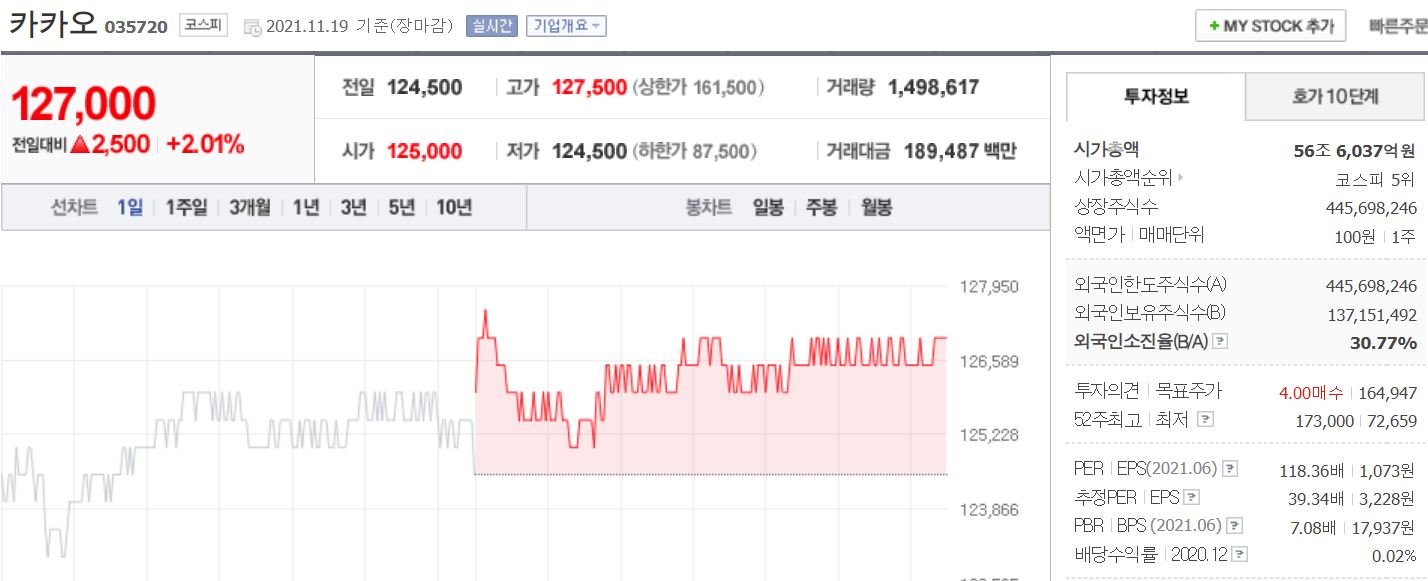Click the 0.02% dividend yield value
The height and width of the screenshot is (581, 1428).
point(1393,555)
